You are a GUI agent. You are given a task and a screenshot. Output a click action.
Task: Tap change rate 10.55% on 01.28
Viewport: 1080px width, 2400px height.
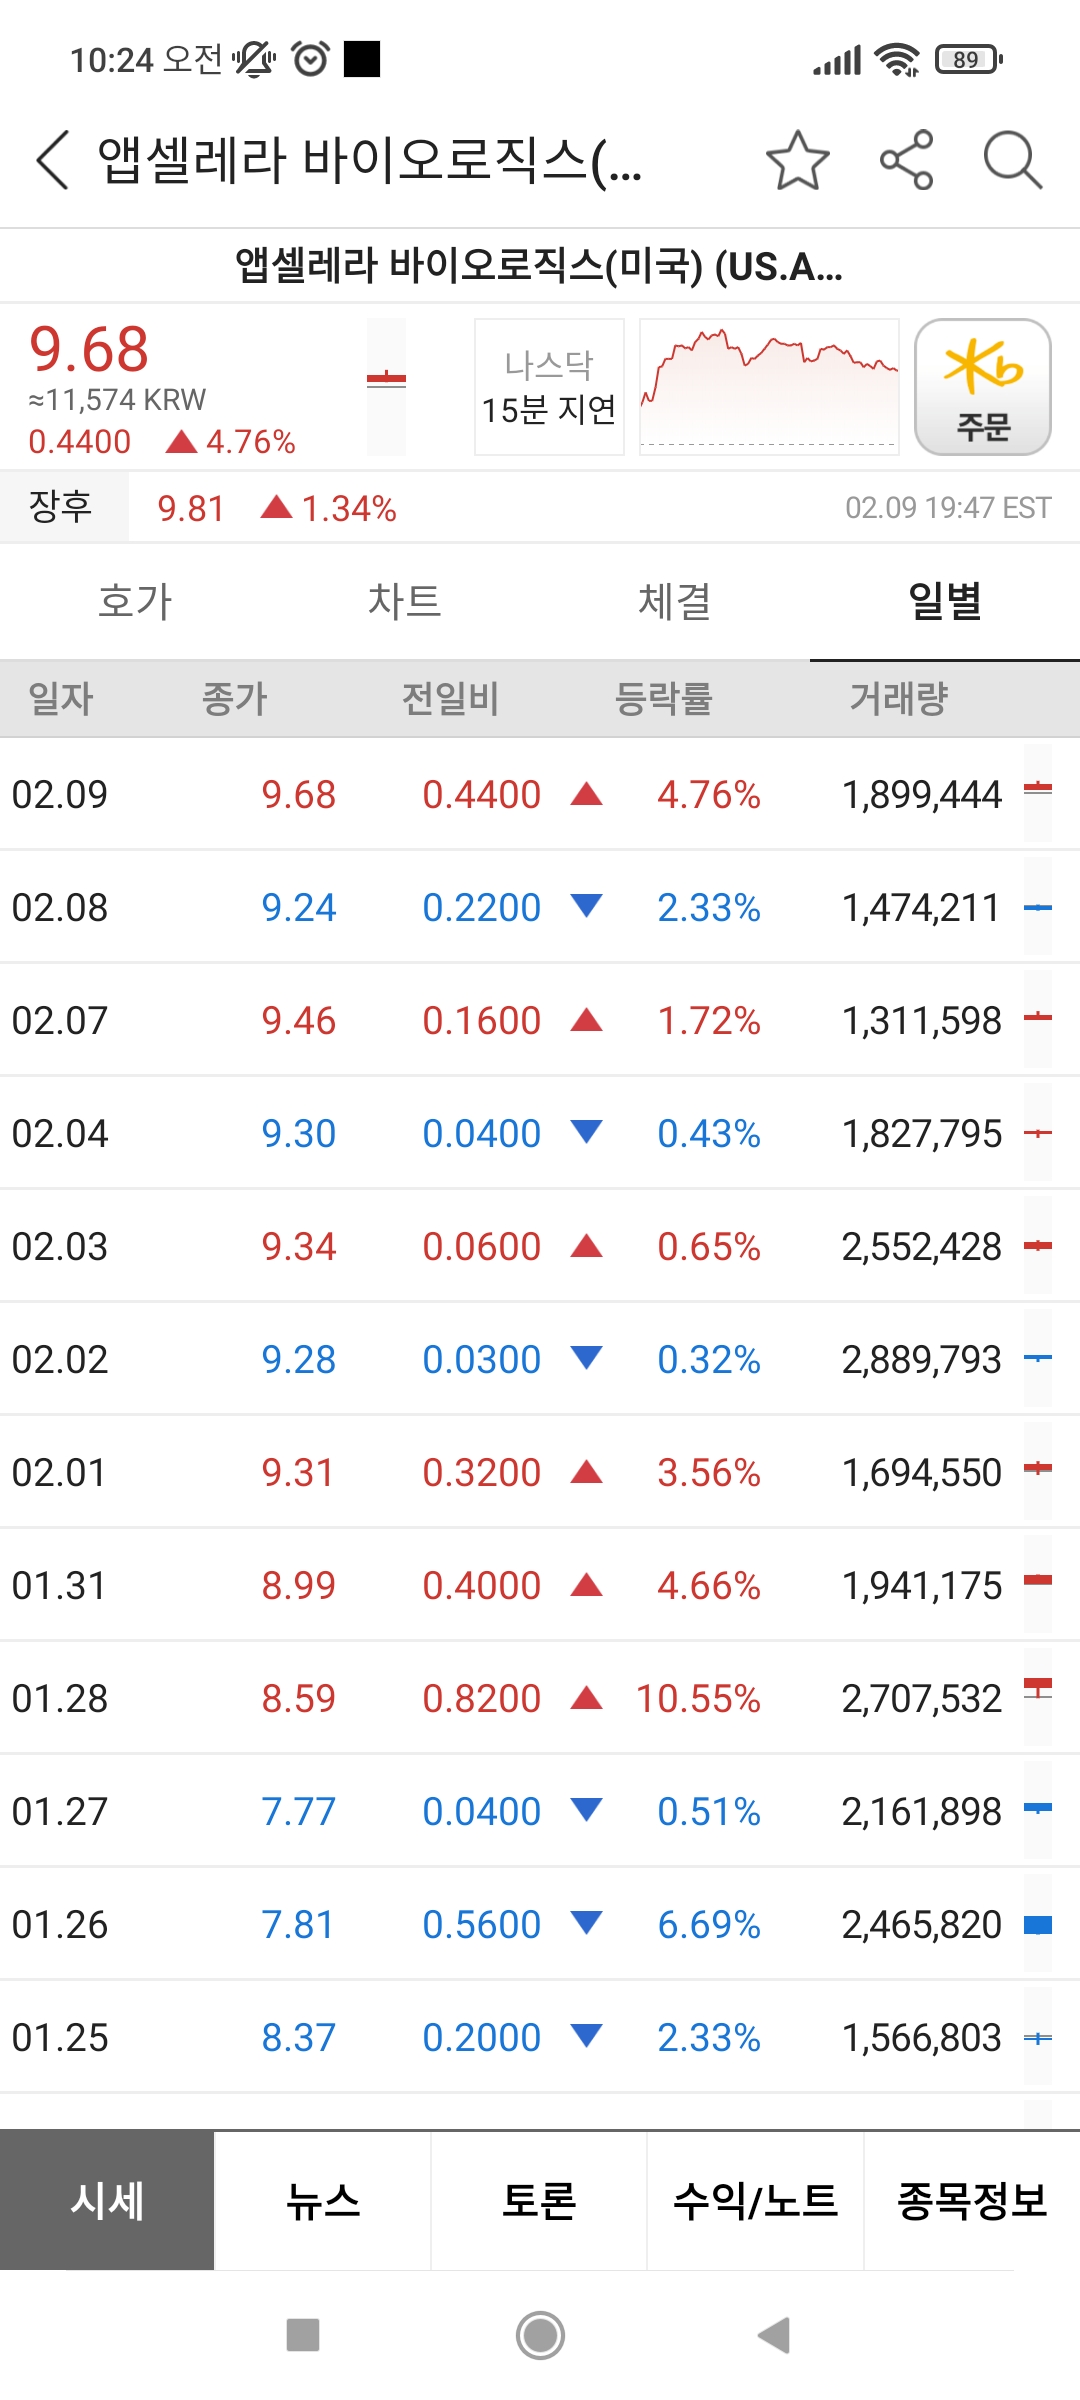coord(698,1699)
